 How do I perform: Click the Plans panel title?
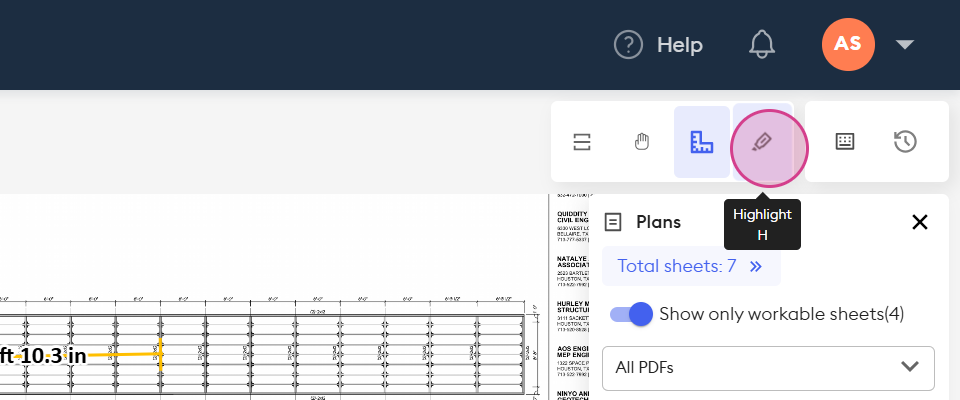click(658, 222)
